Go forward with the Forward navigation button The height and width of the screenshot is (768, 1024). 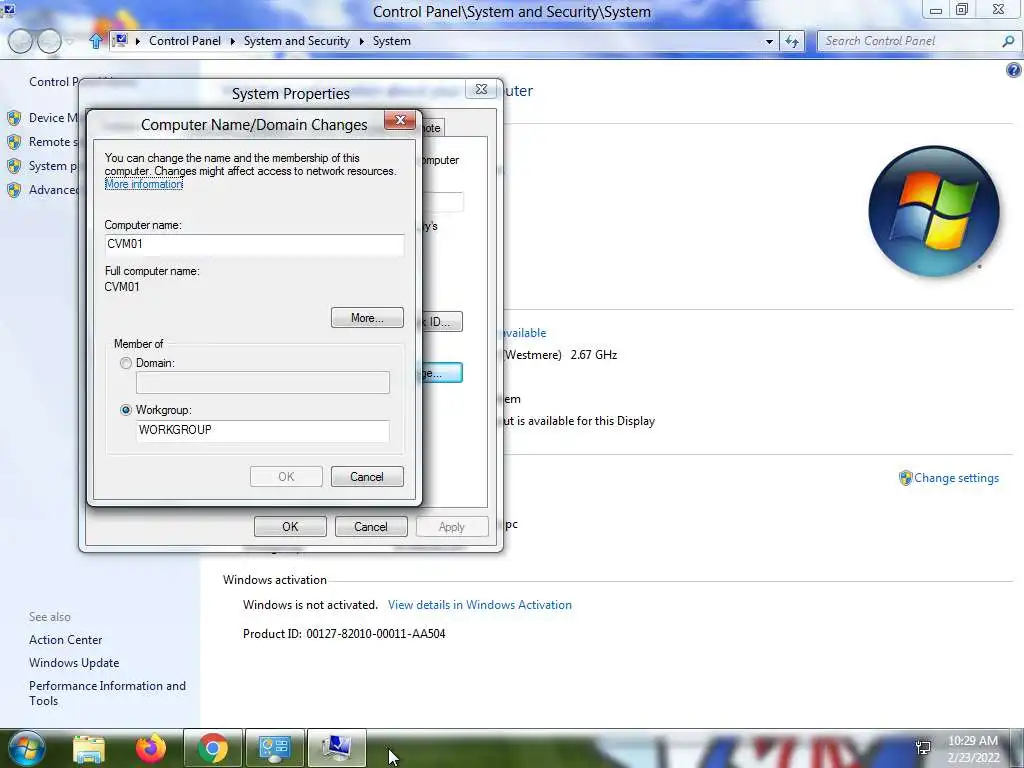pyautogui.click(x=49, y=41)
